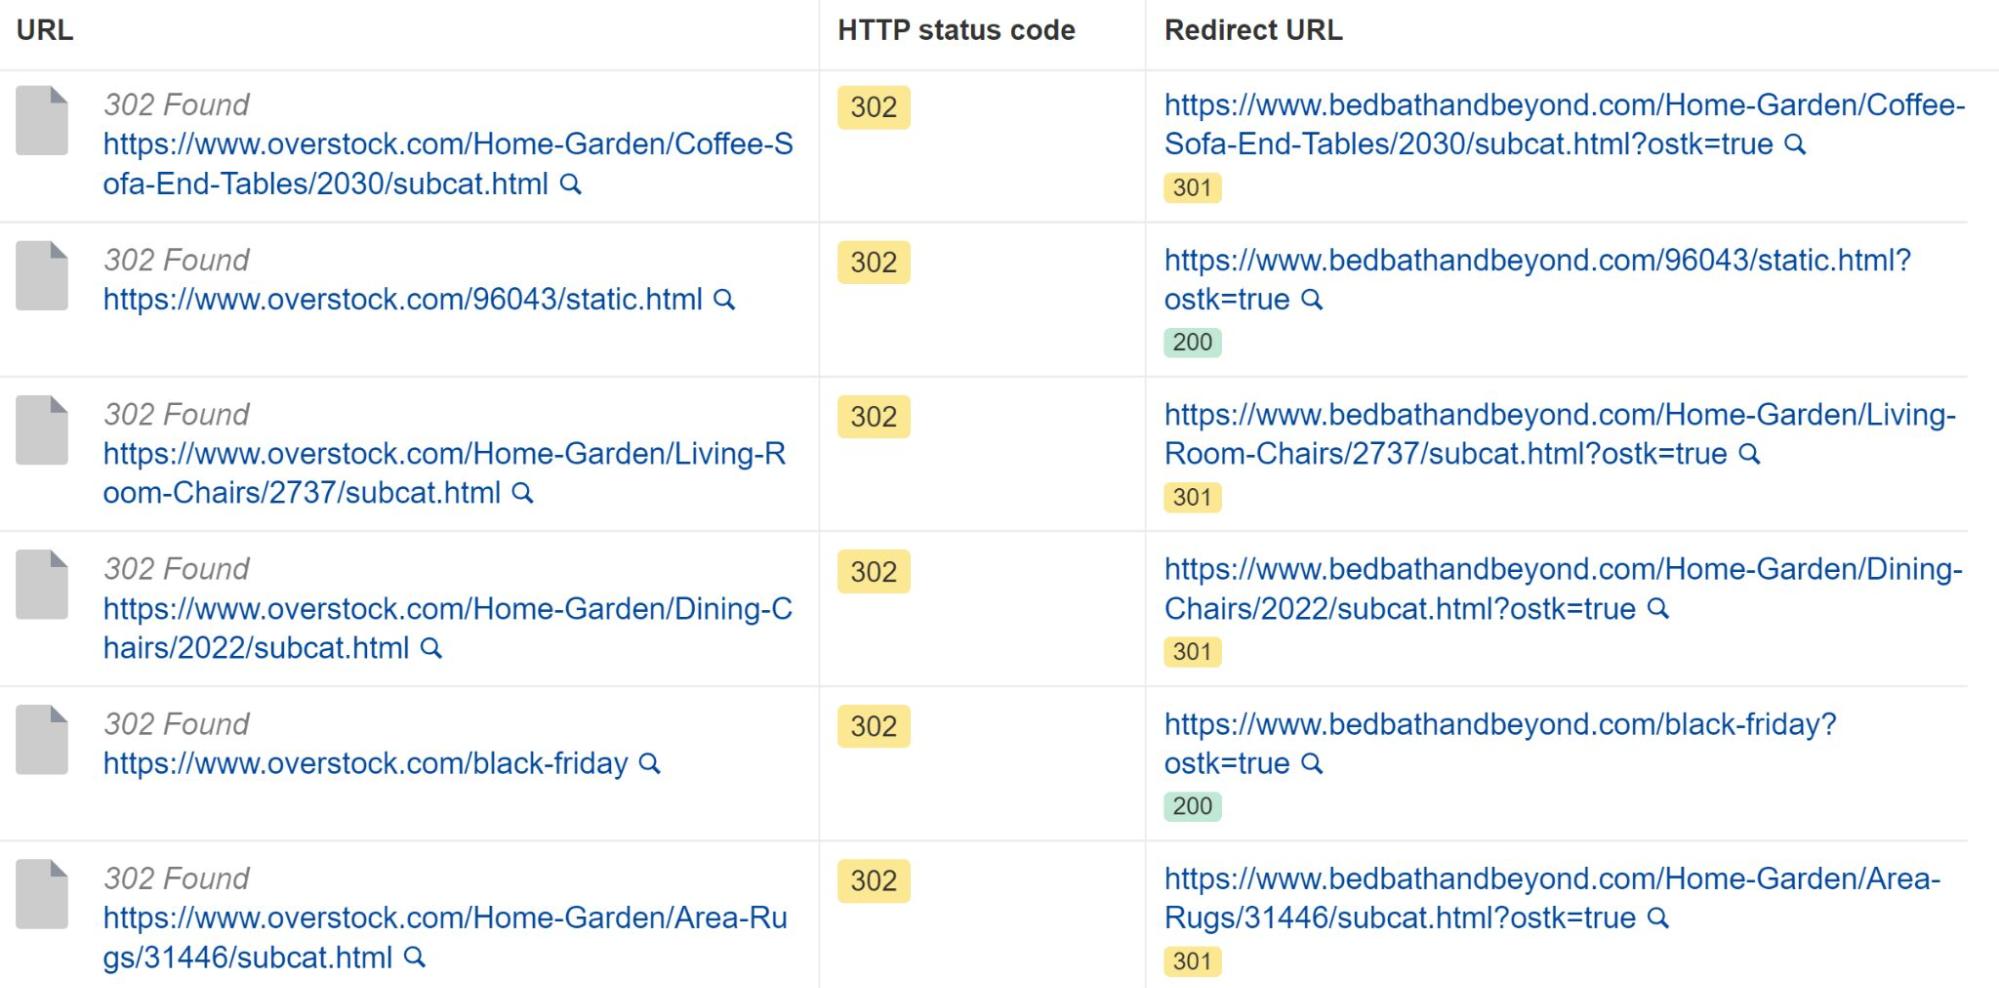
Task: Click the 302 badge on the black-friday row
Action: 873,726
